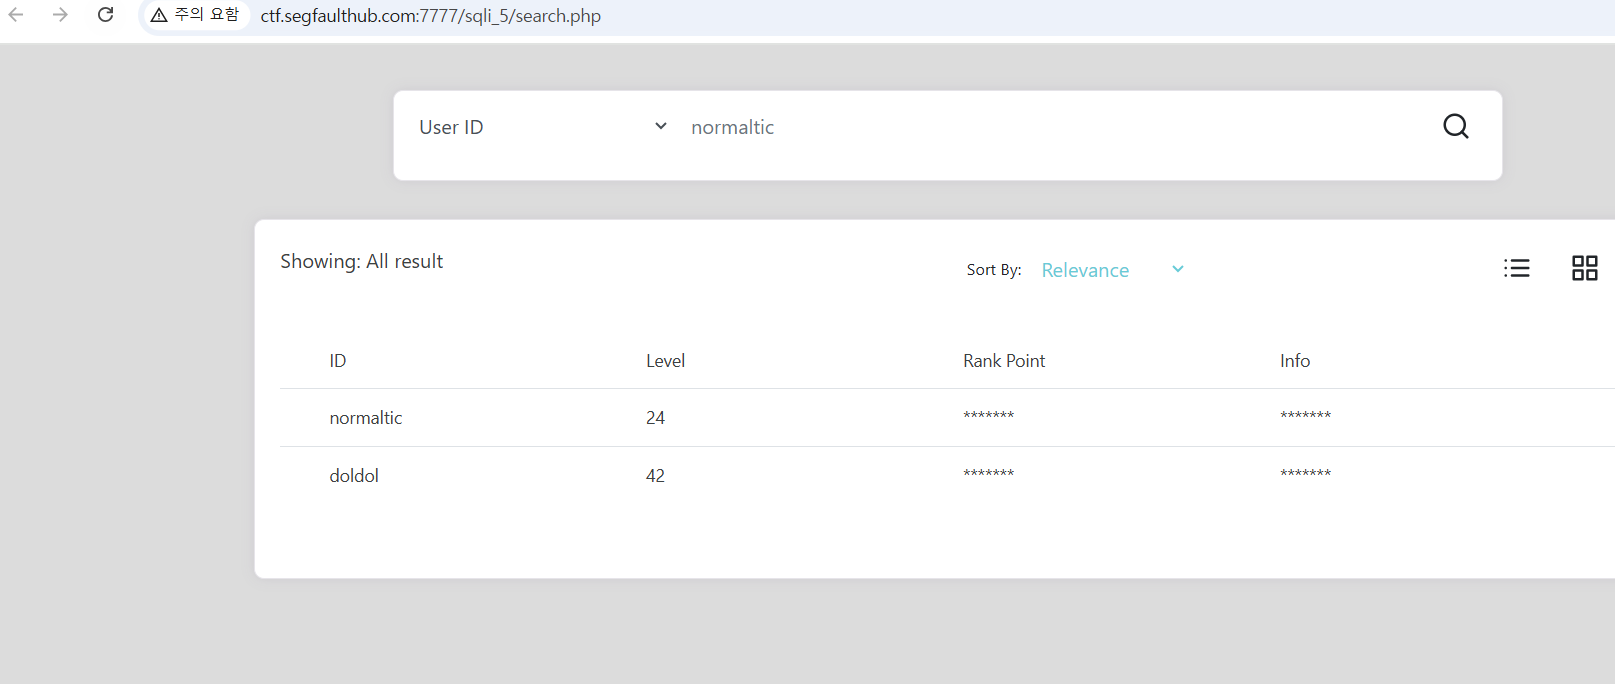Click the Info column header

pos(1294,361)
